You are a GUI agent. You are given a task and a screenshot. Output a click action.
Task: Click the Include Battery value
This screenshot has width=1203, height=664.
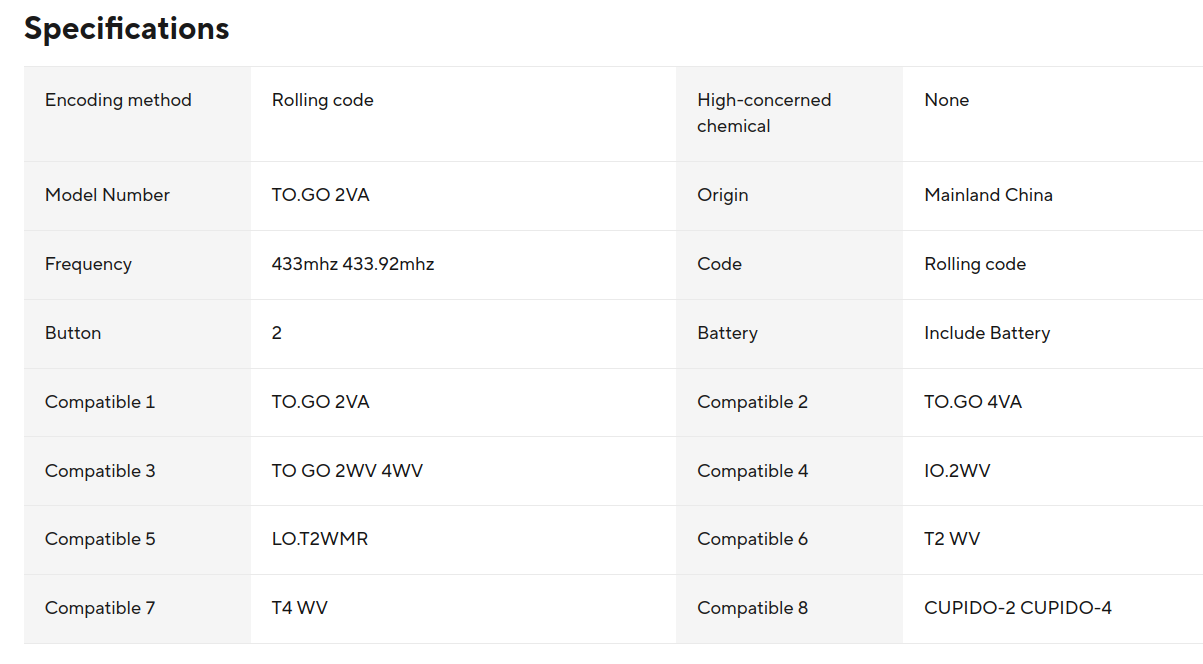[x=987, y=333]
